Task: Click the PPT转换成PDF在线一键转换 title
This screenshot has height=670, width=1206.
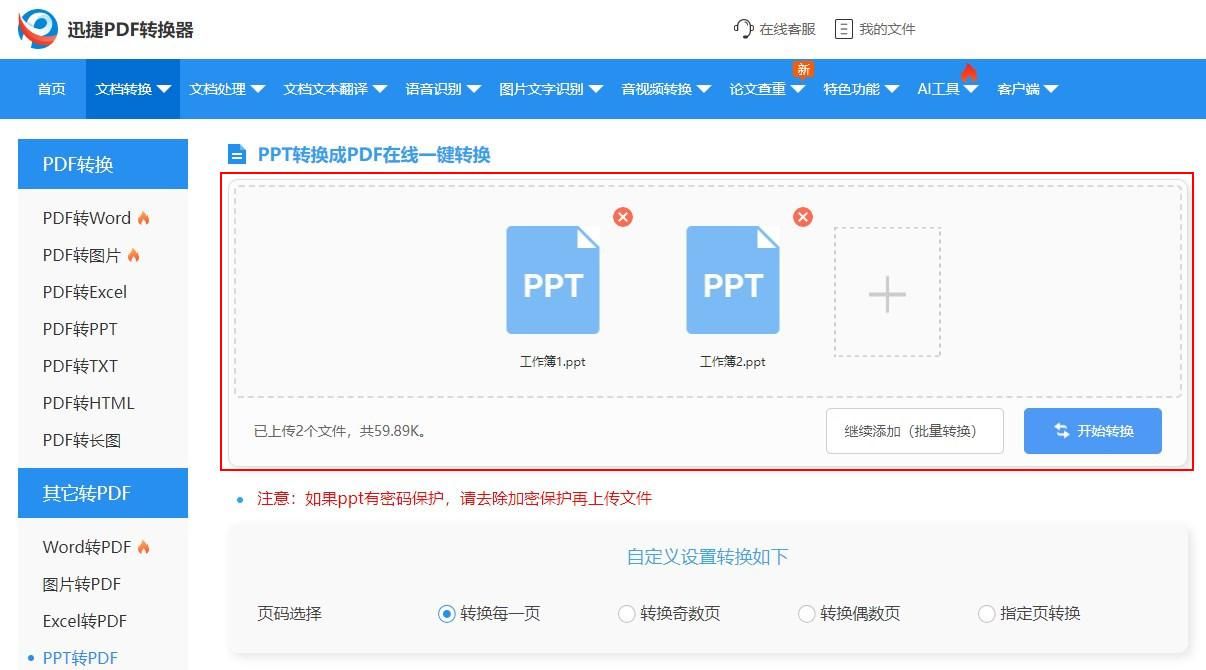Action: pyautogui.click(x=374, y=154)
